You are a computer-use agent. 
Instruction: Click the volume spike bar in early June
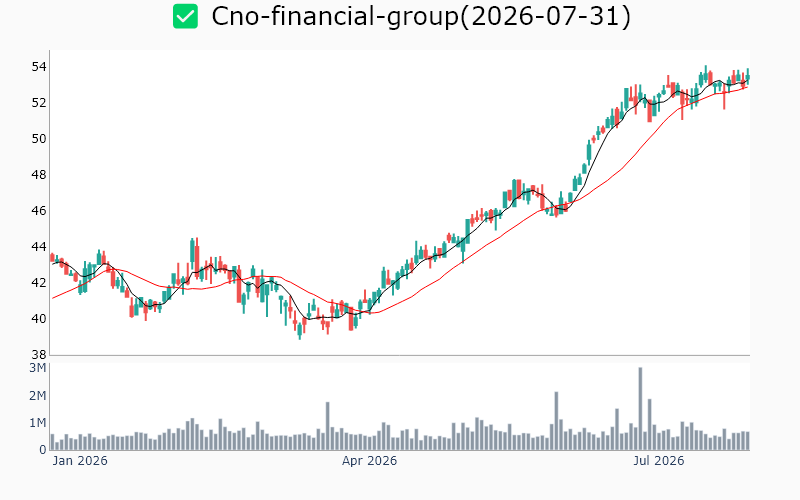(556, 421)
